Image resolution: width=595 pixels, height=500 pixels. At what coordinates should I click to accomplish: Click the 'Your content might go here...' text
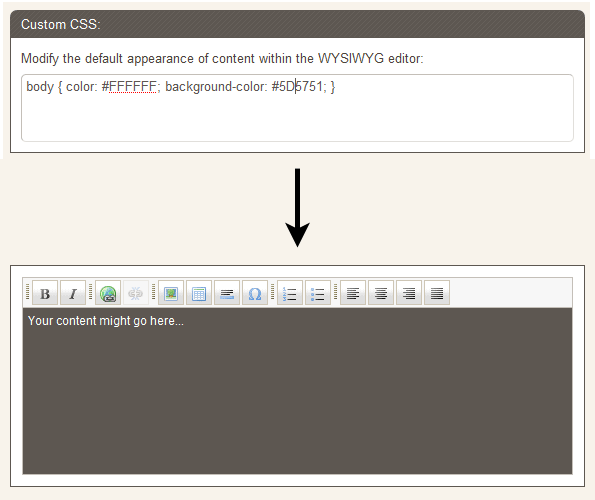106,321
